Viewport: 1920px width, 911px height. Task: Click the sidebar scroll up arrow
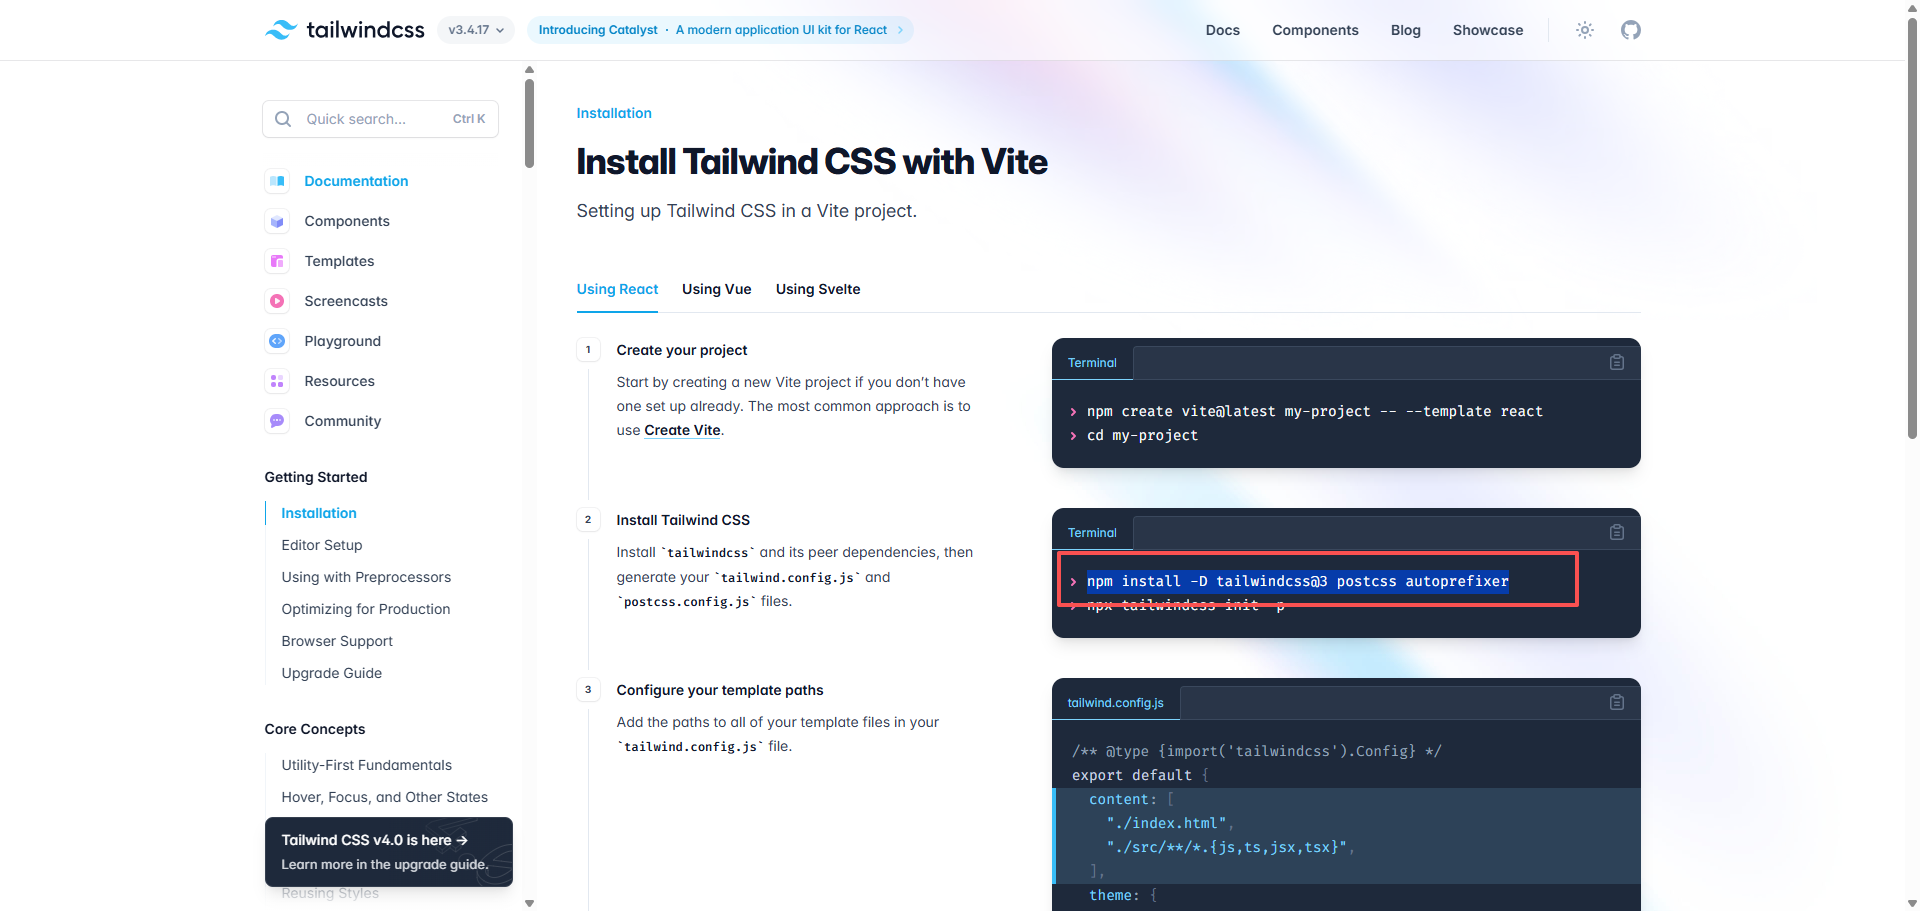529,70
